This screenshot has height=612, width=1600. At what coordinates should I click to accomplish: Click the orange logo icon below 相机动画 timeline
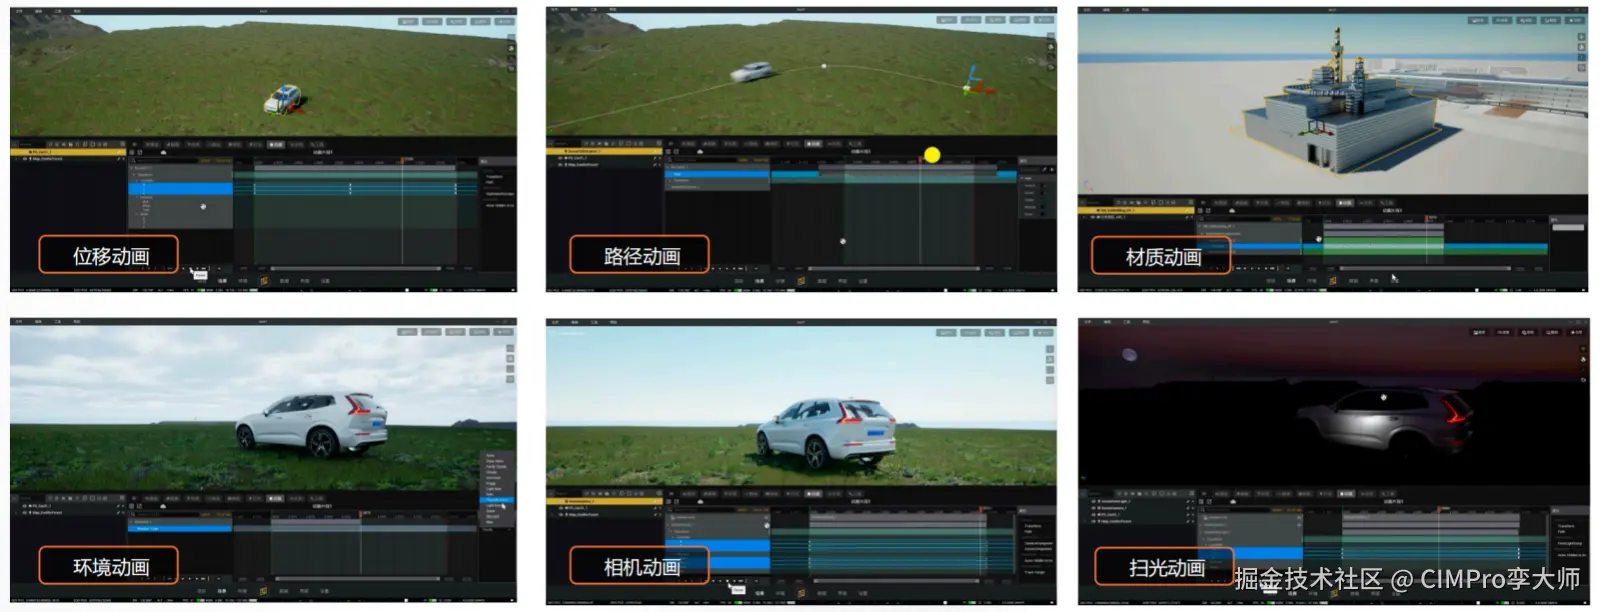click(801, 591)
